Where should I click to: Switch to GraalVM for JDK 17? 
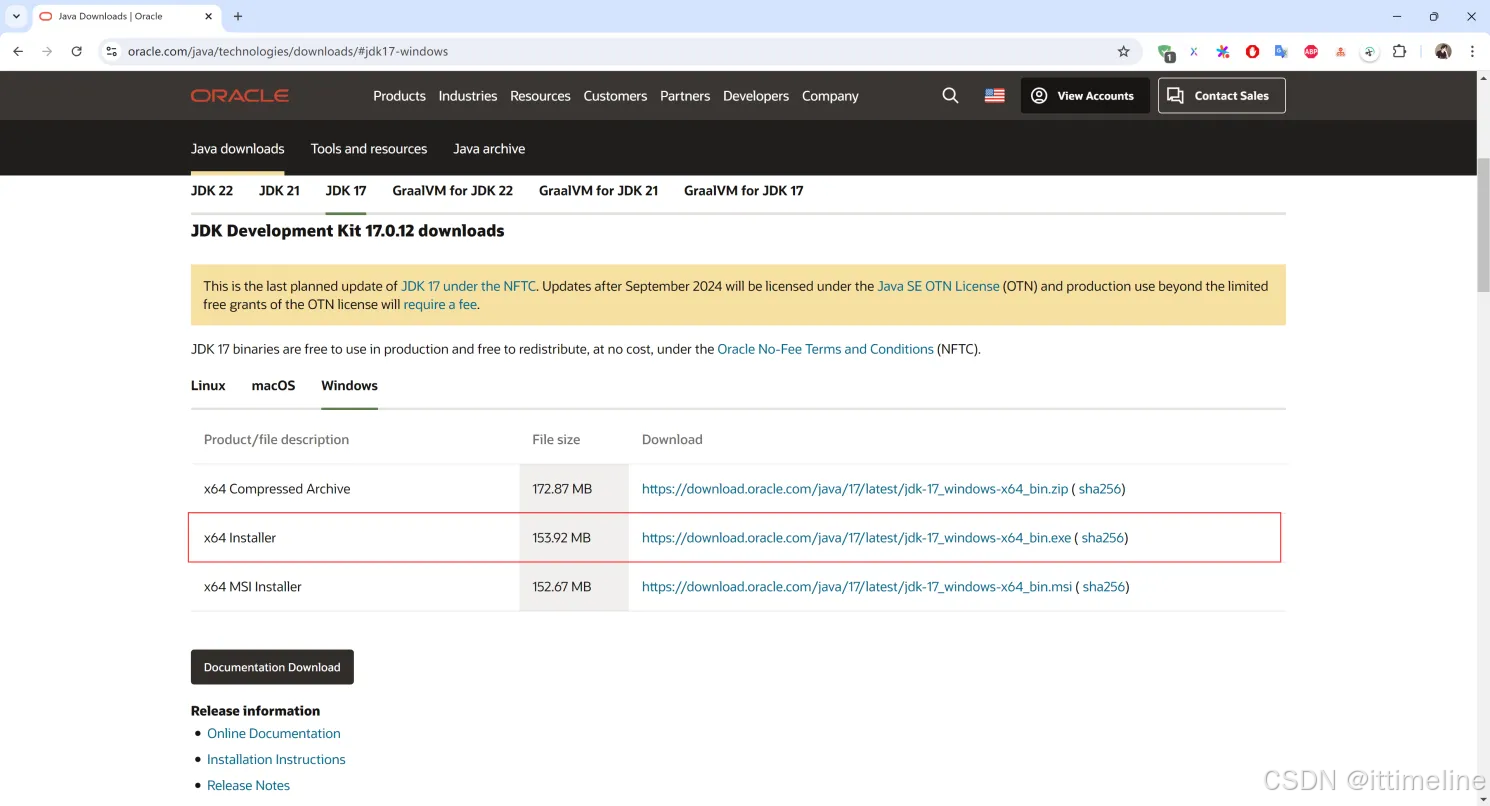coord(744,190)
